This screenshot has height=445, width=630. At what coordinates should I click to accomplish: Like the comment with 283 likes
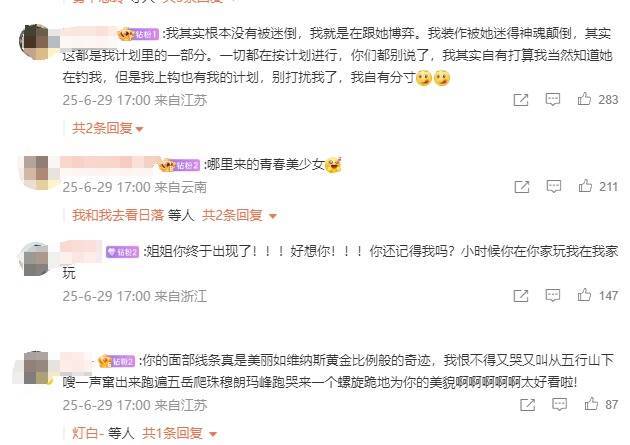(x=584, y=99)
